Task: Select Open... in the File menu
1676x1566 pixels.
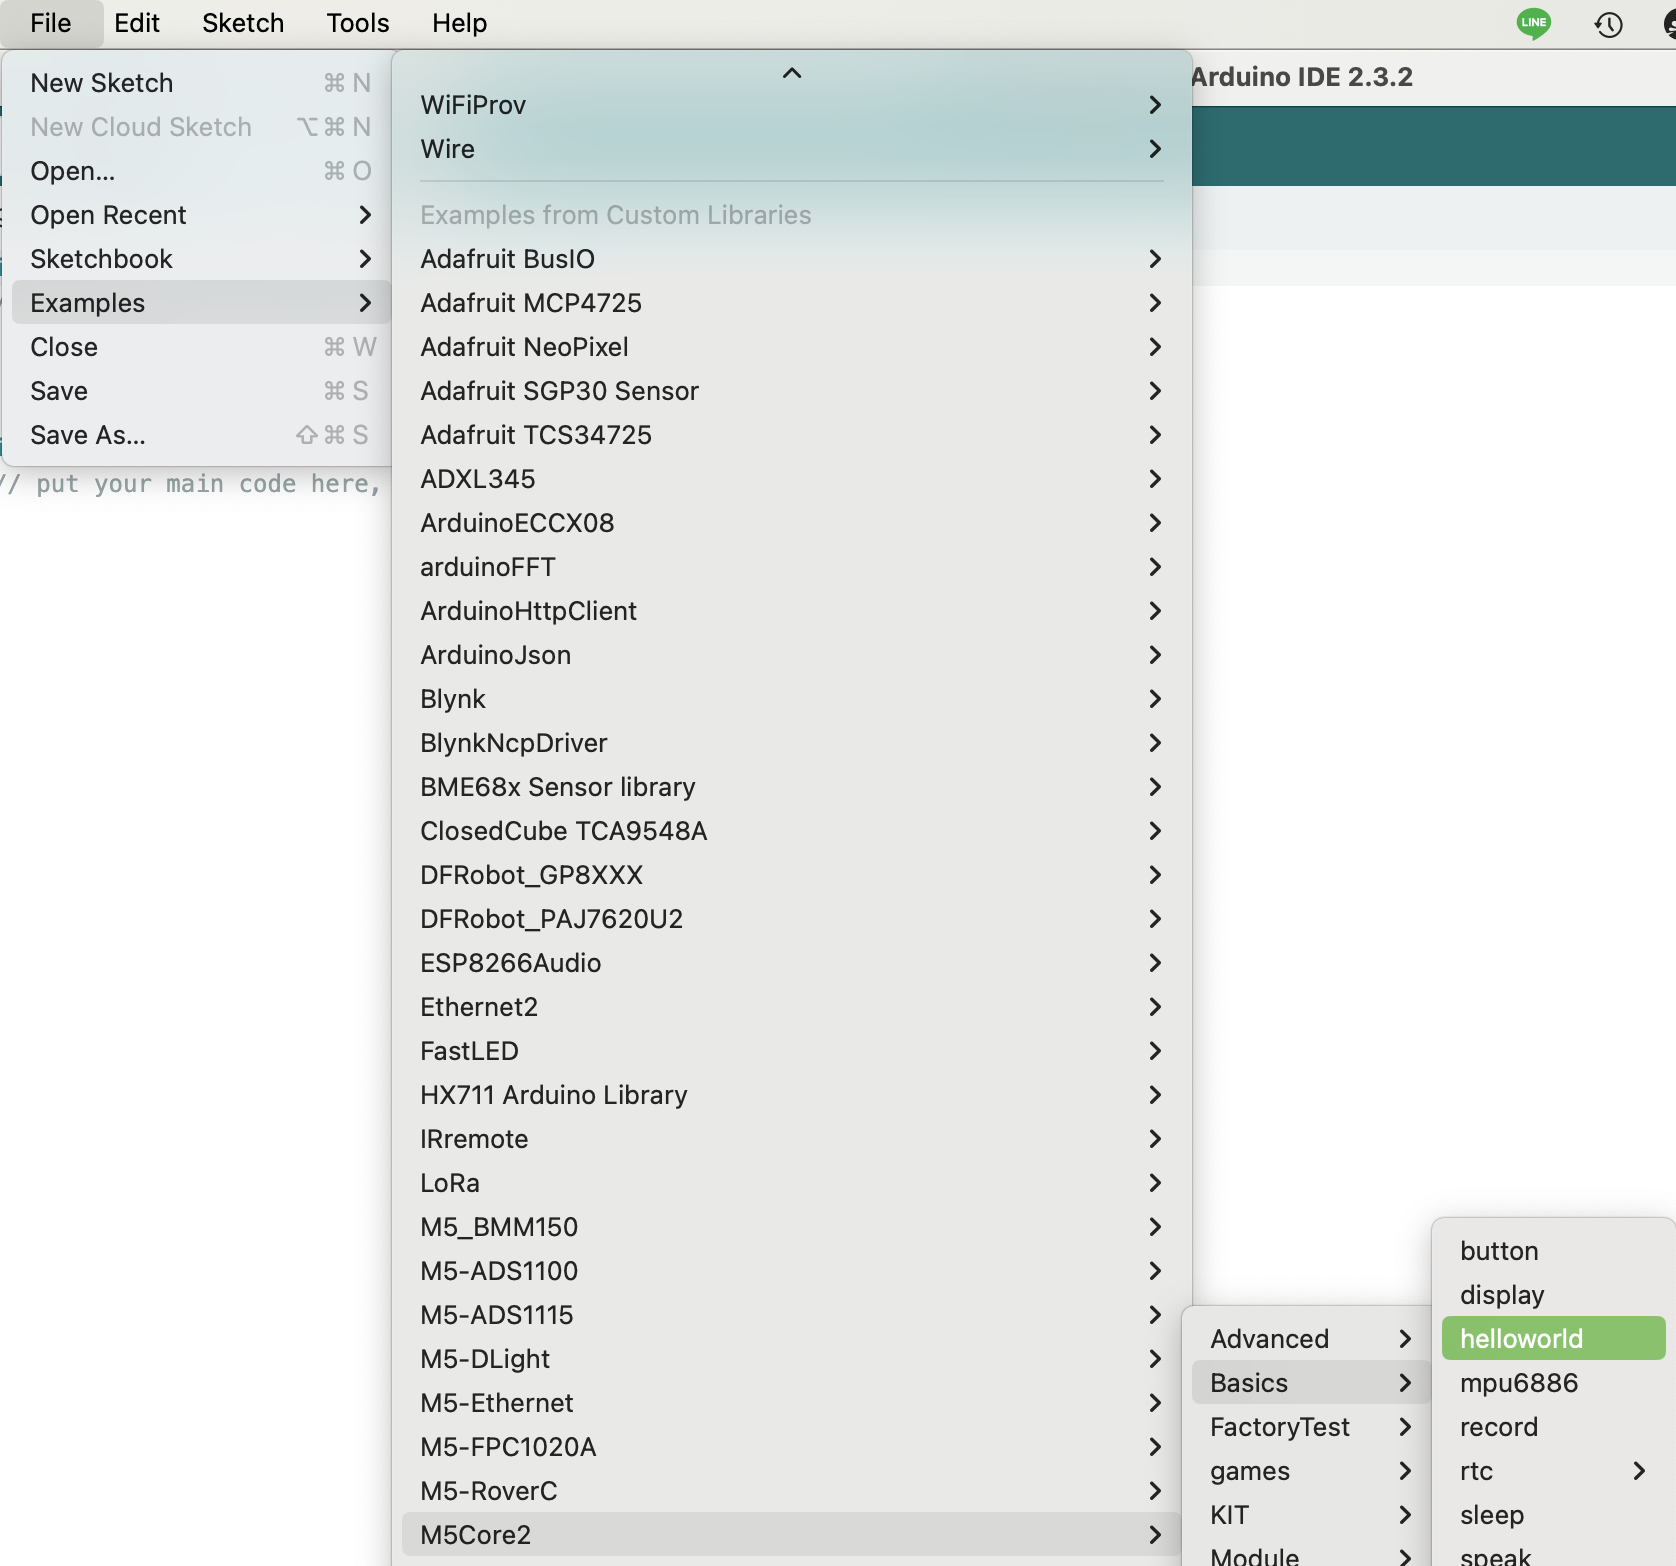Action: 201,171
